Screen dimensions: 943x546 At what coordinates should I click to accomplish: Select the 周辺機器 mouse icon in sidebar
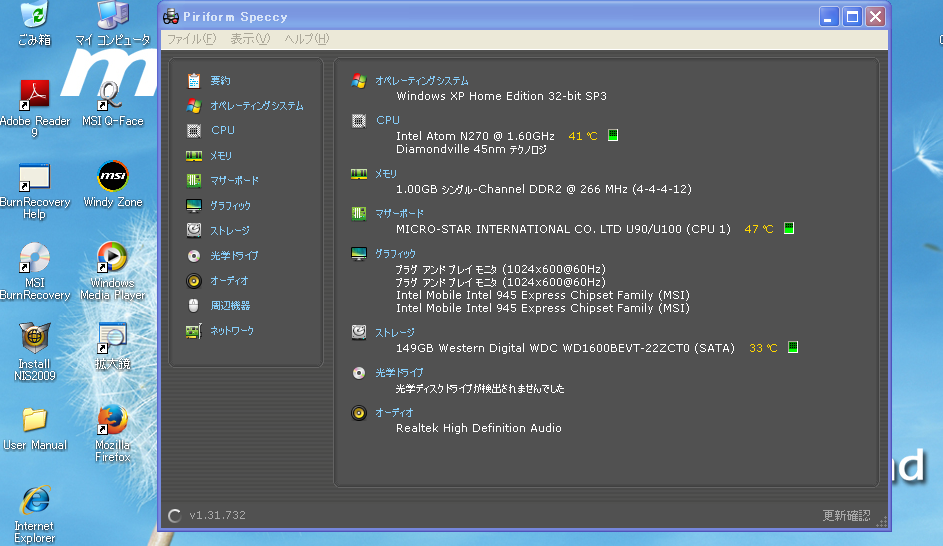194,305
